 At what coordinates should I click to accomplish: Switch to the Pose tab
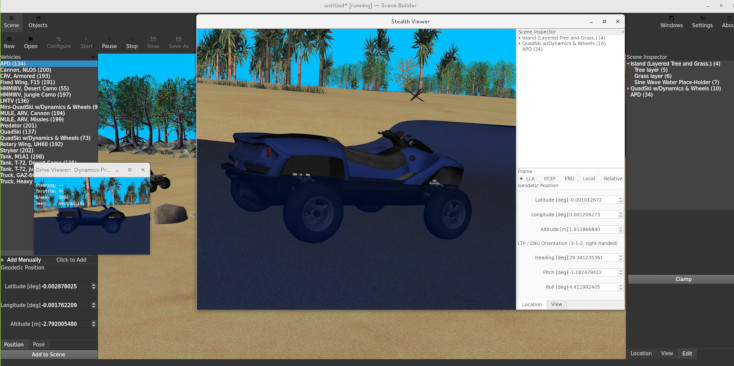click(x=38, y=344)
